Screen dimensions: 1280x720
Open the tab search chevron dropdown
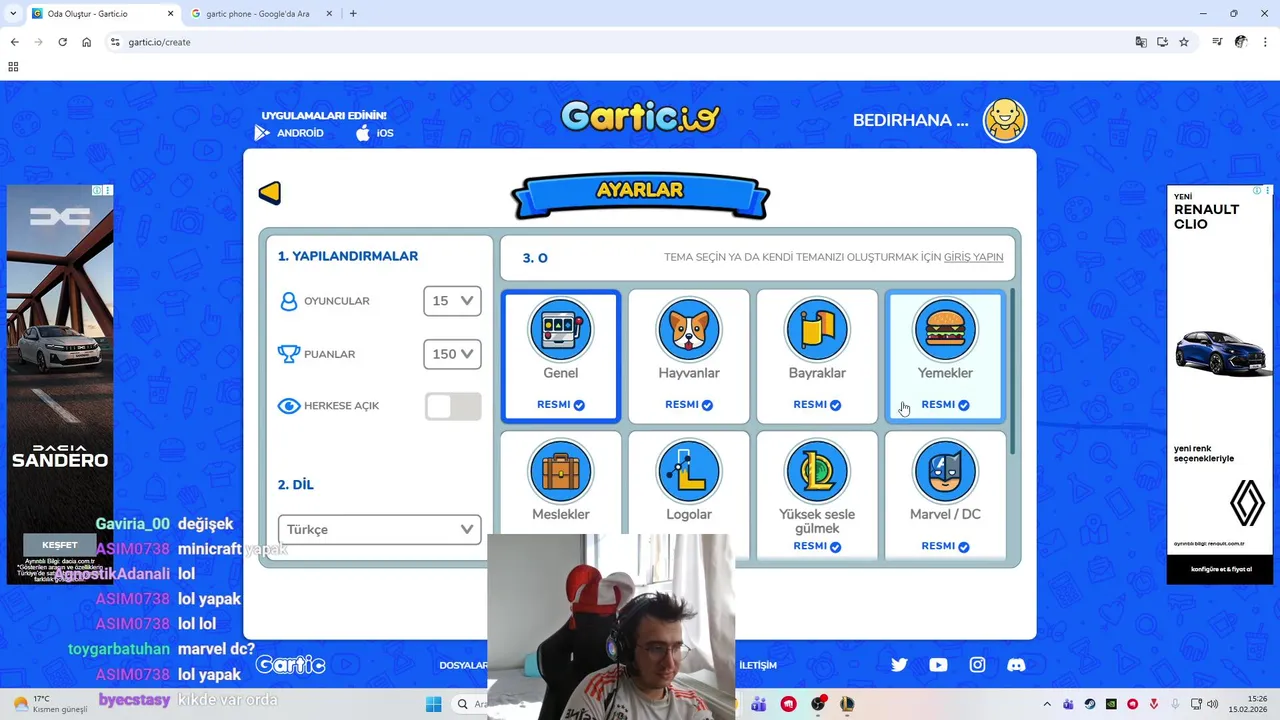pos(13,14)
